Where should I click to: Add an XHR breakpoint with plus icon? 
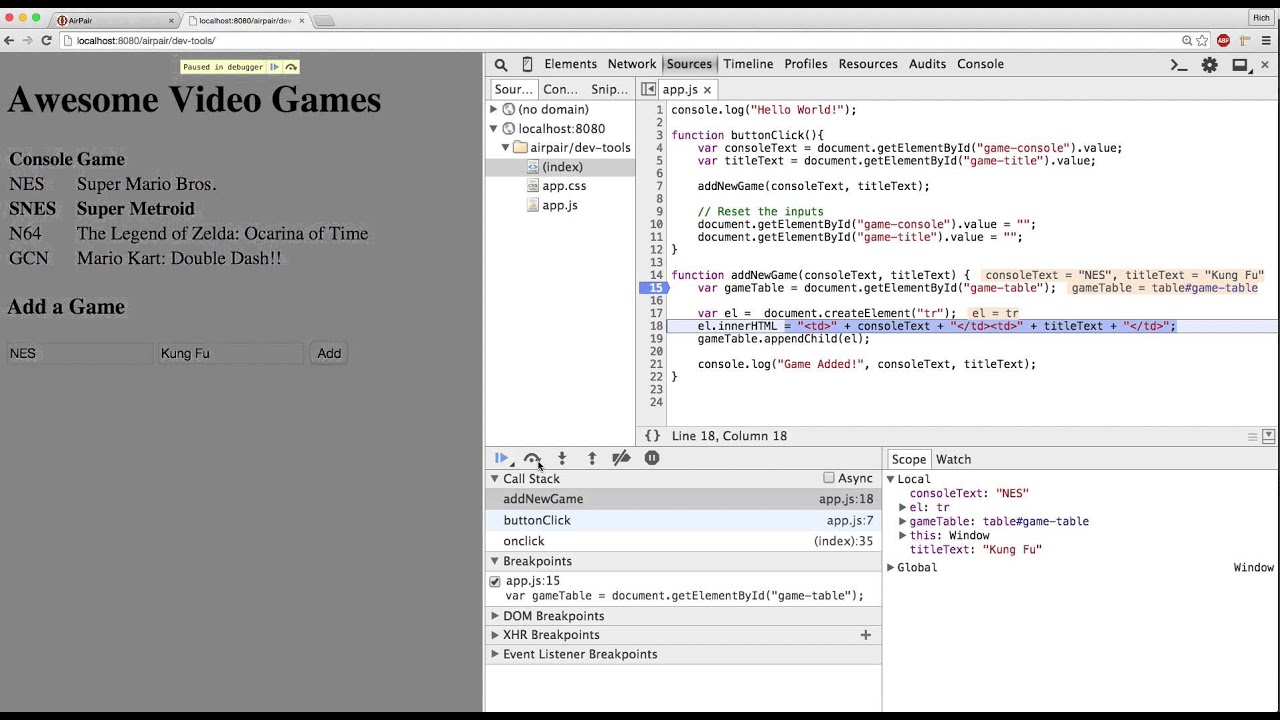(x=866, y=635)
